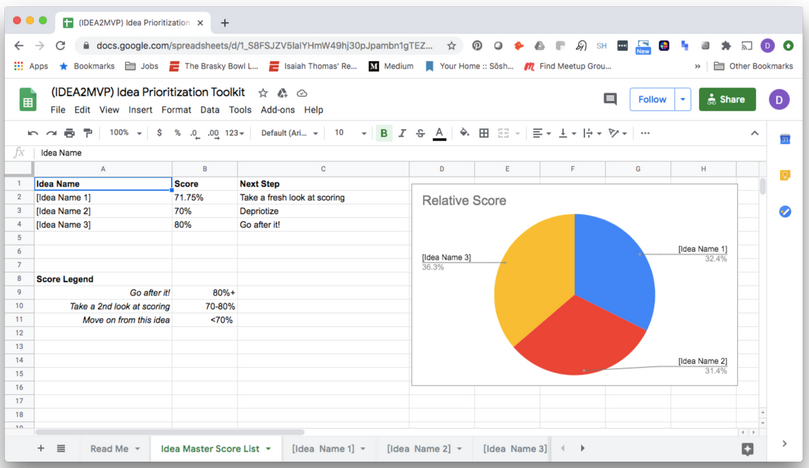Add a new sheet with plus

tap(41, 448)
